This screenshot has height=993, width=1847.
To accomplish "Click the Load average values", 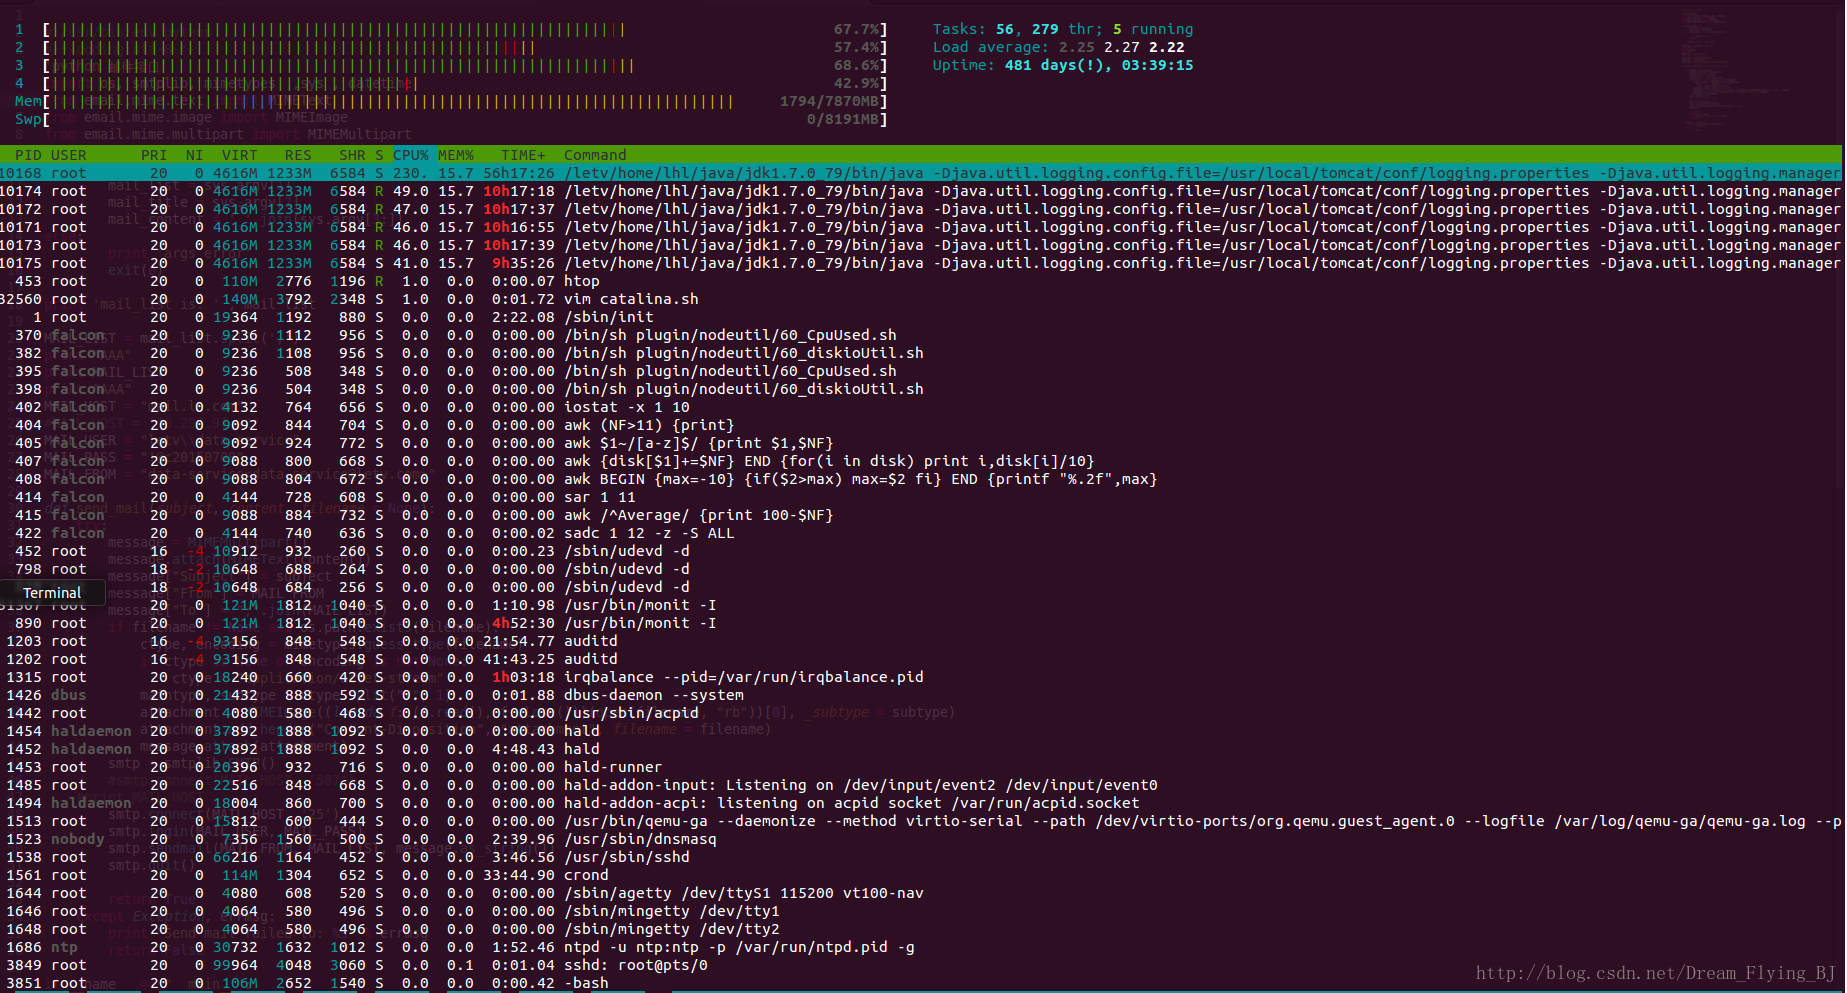I will tap(1122, 47).
